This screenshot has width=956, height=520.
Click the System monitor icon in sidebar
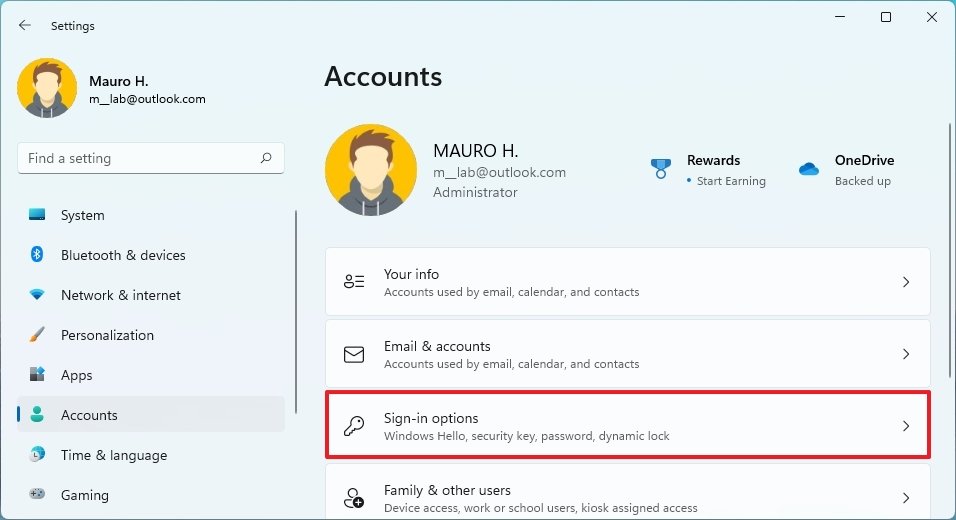pos(37,215)
